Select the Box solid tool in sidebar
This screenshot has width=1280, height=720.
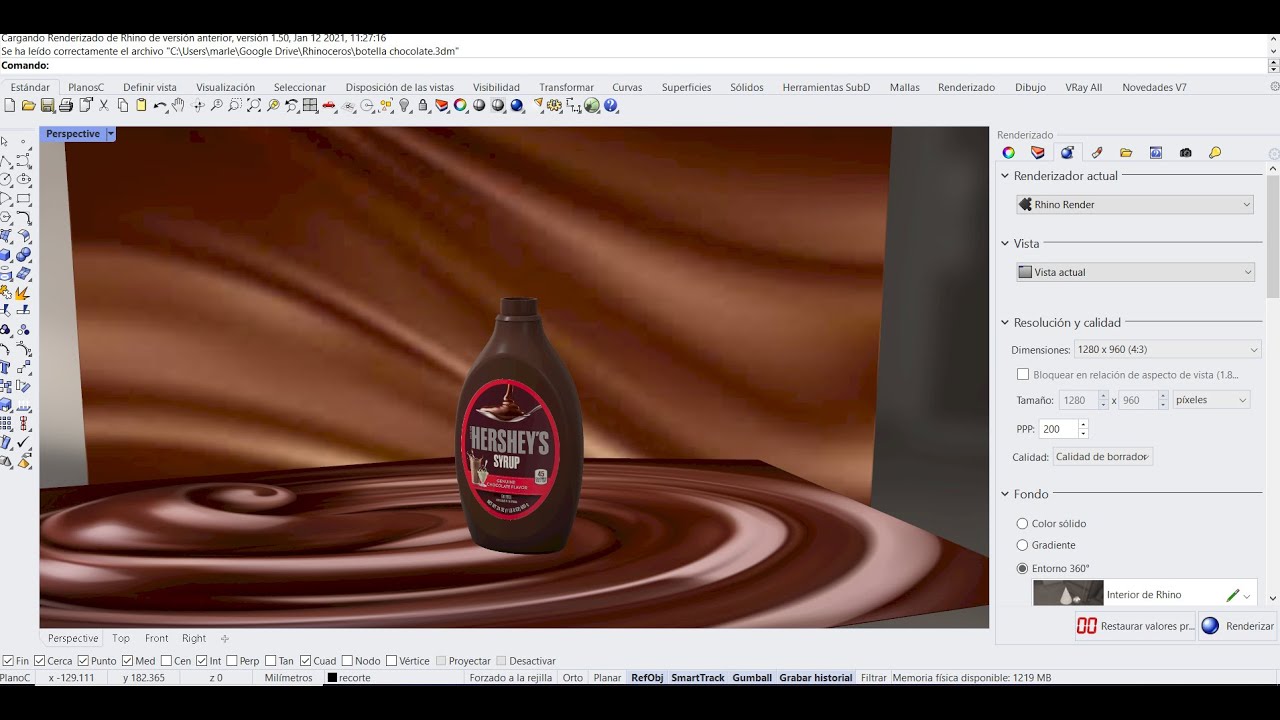pyautogui.click(x=6, y=255)
